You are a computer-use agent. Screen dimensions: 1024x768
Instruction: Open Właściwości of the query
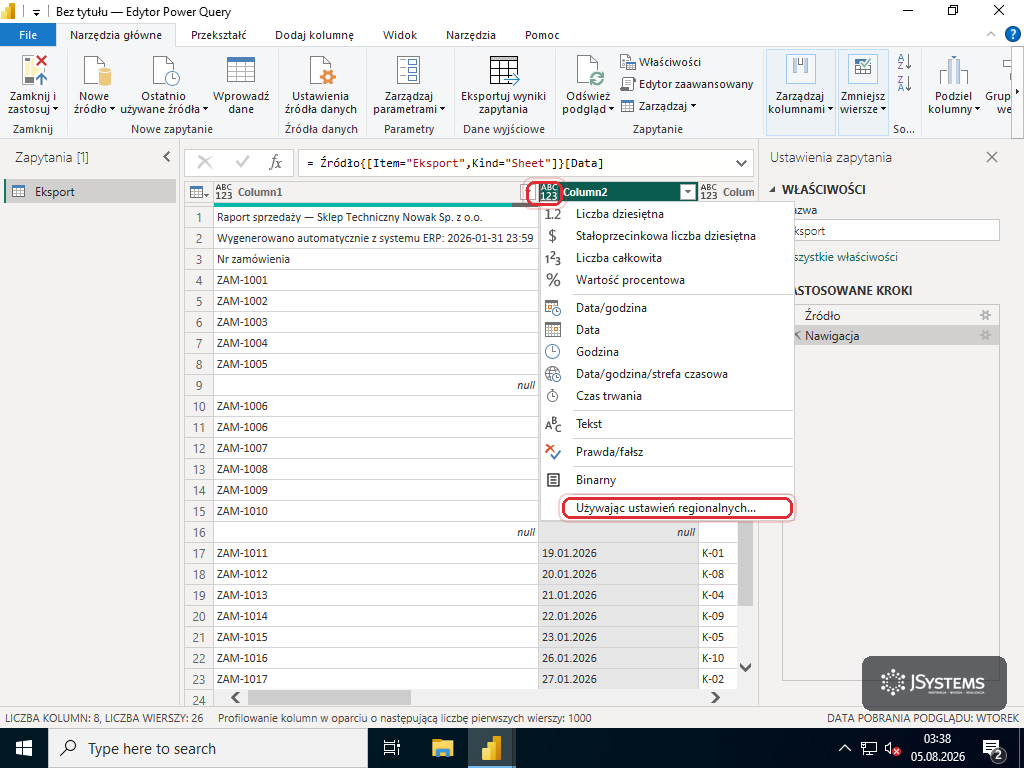click(660, 62)
